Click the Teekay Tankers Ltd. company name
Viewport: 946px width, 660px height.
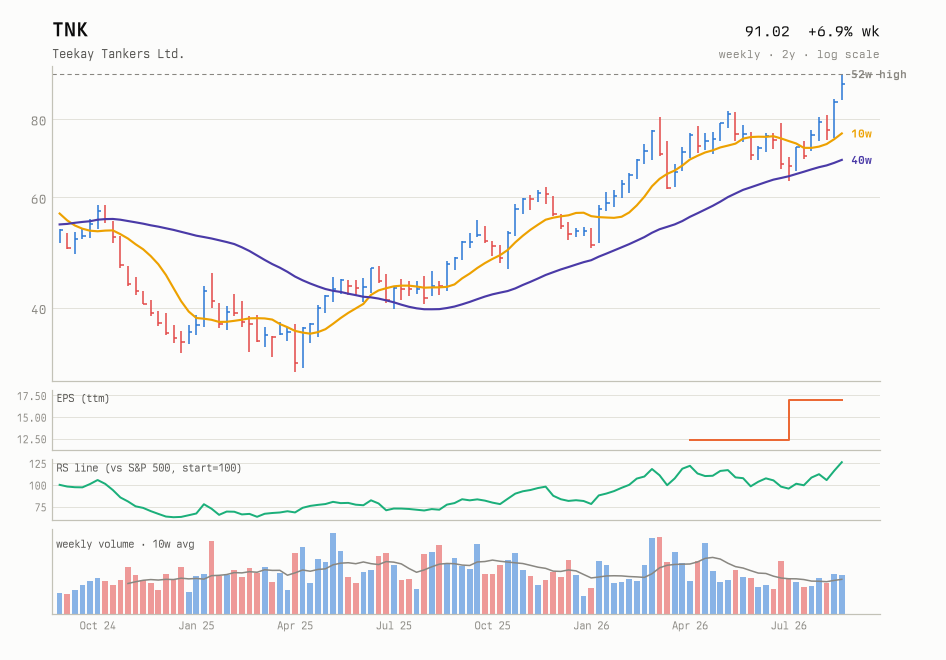118,54
